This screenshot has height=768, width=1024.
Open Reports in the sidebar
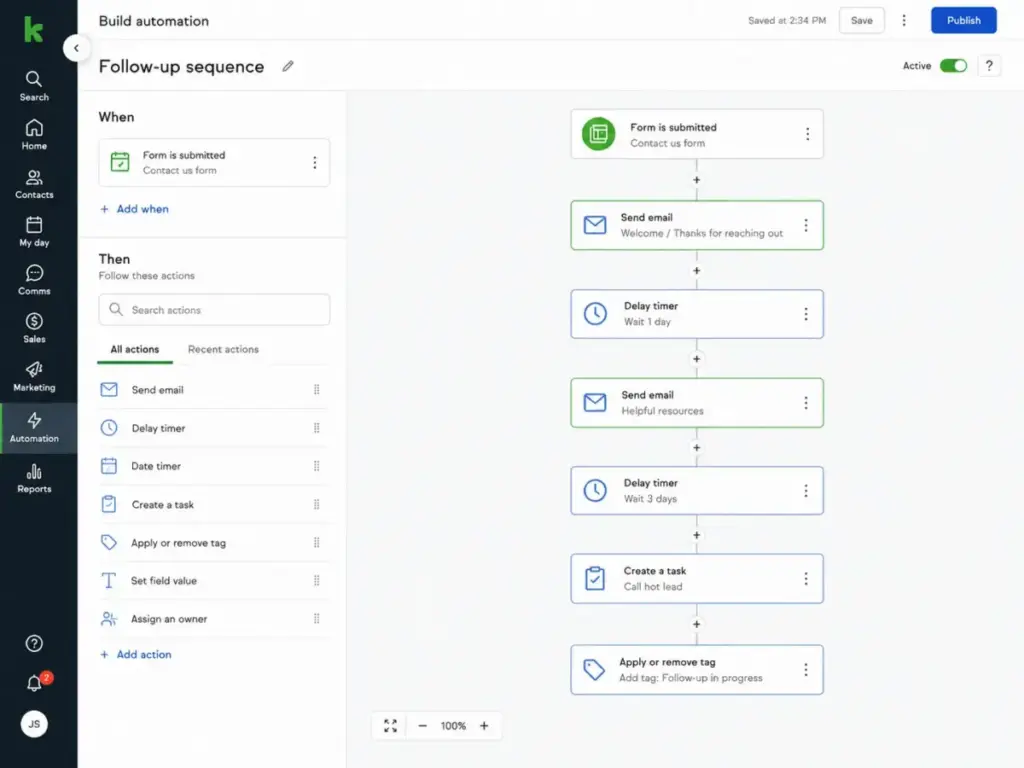pos(34,479)
